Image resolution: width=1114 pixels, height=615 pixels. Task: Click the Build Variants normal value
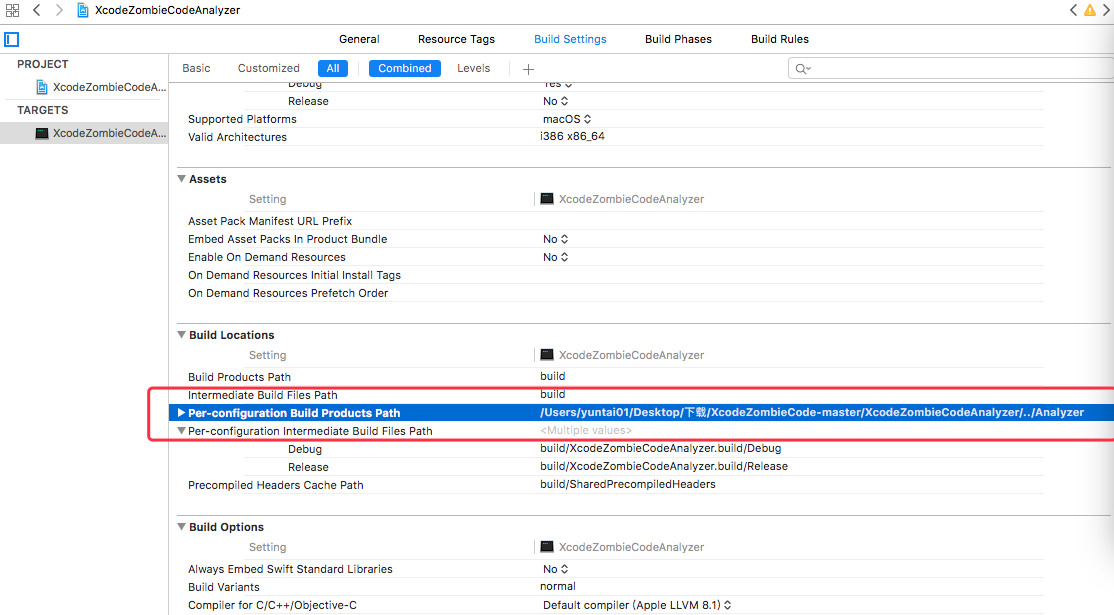[558, 586]
